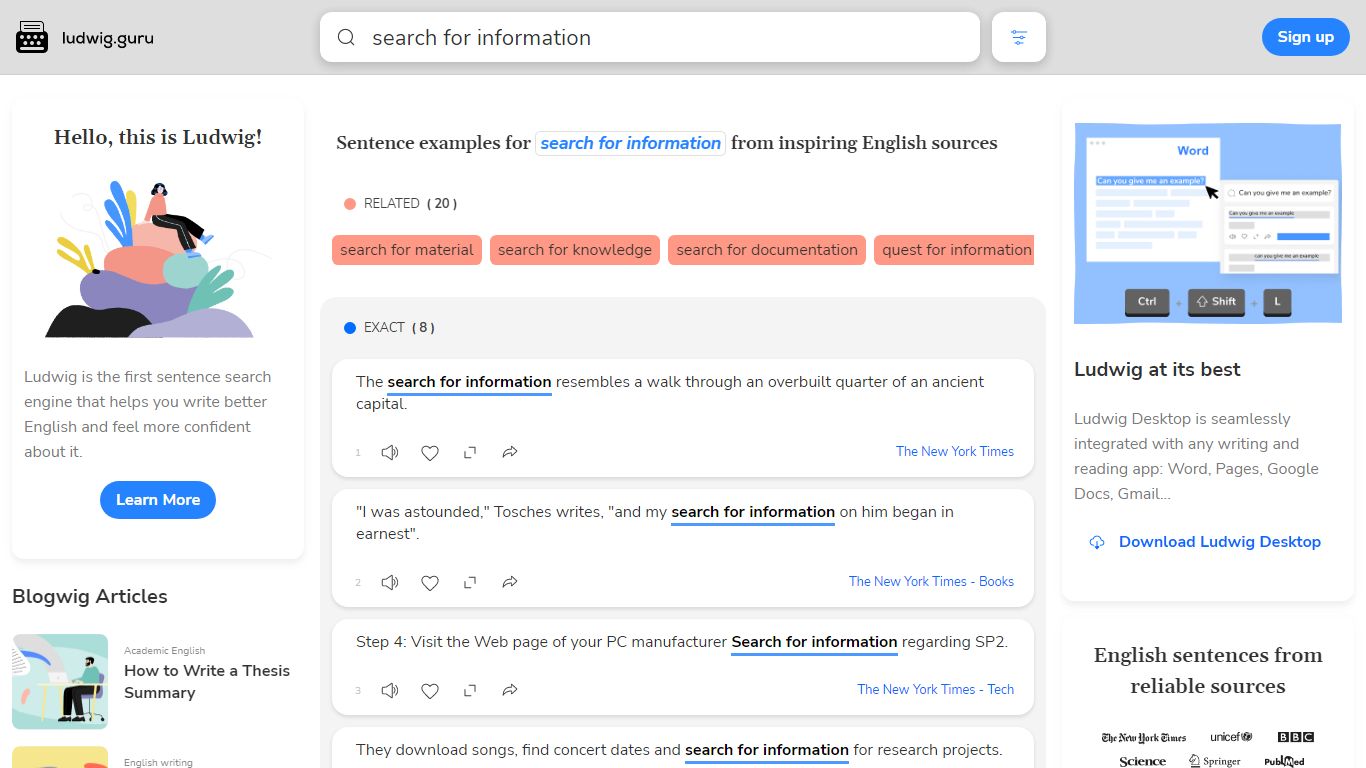This screenshot has height=768, width=1366.
Task: Favorite the Tosches sentence with heart icon
Action: pyautogui.click(x=430, y=583)
